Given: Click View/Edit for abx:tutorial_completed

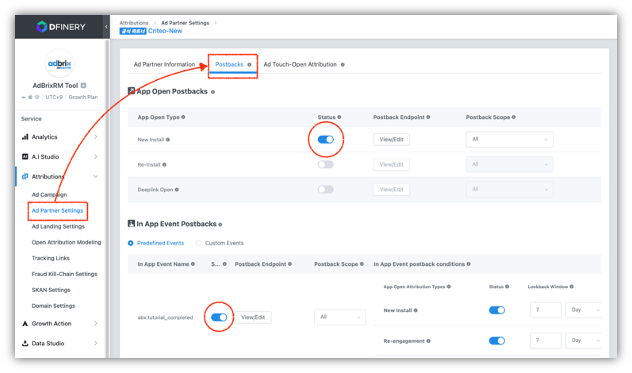Looking at the screenshot, I should click(x=253, y=317).
